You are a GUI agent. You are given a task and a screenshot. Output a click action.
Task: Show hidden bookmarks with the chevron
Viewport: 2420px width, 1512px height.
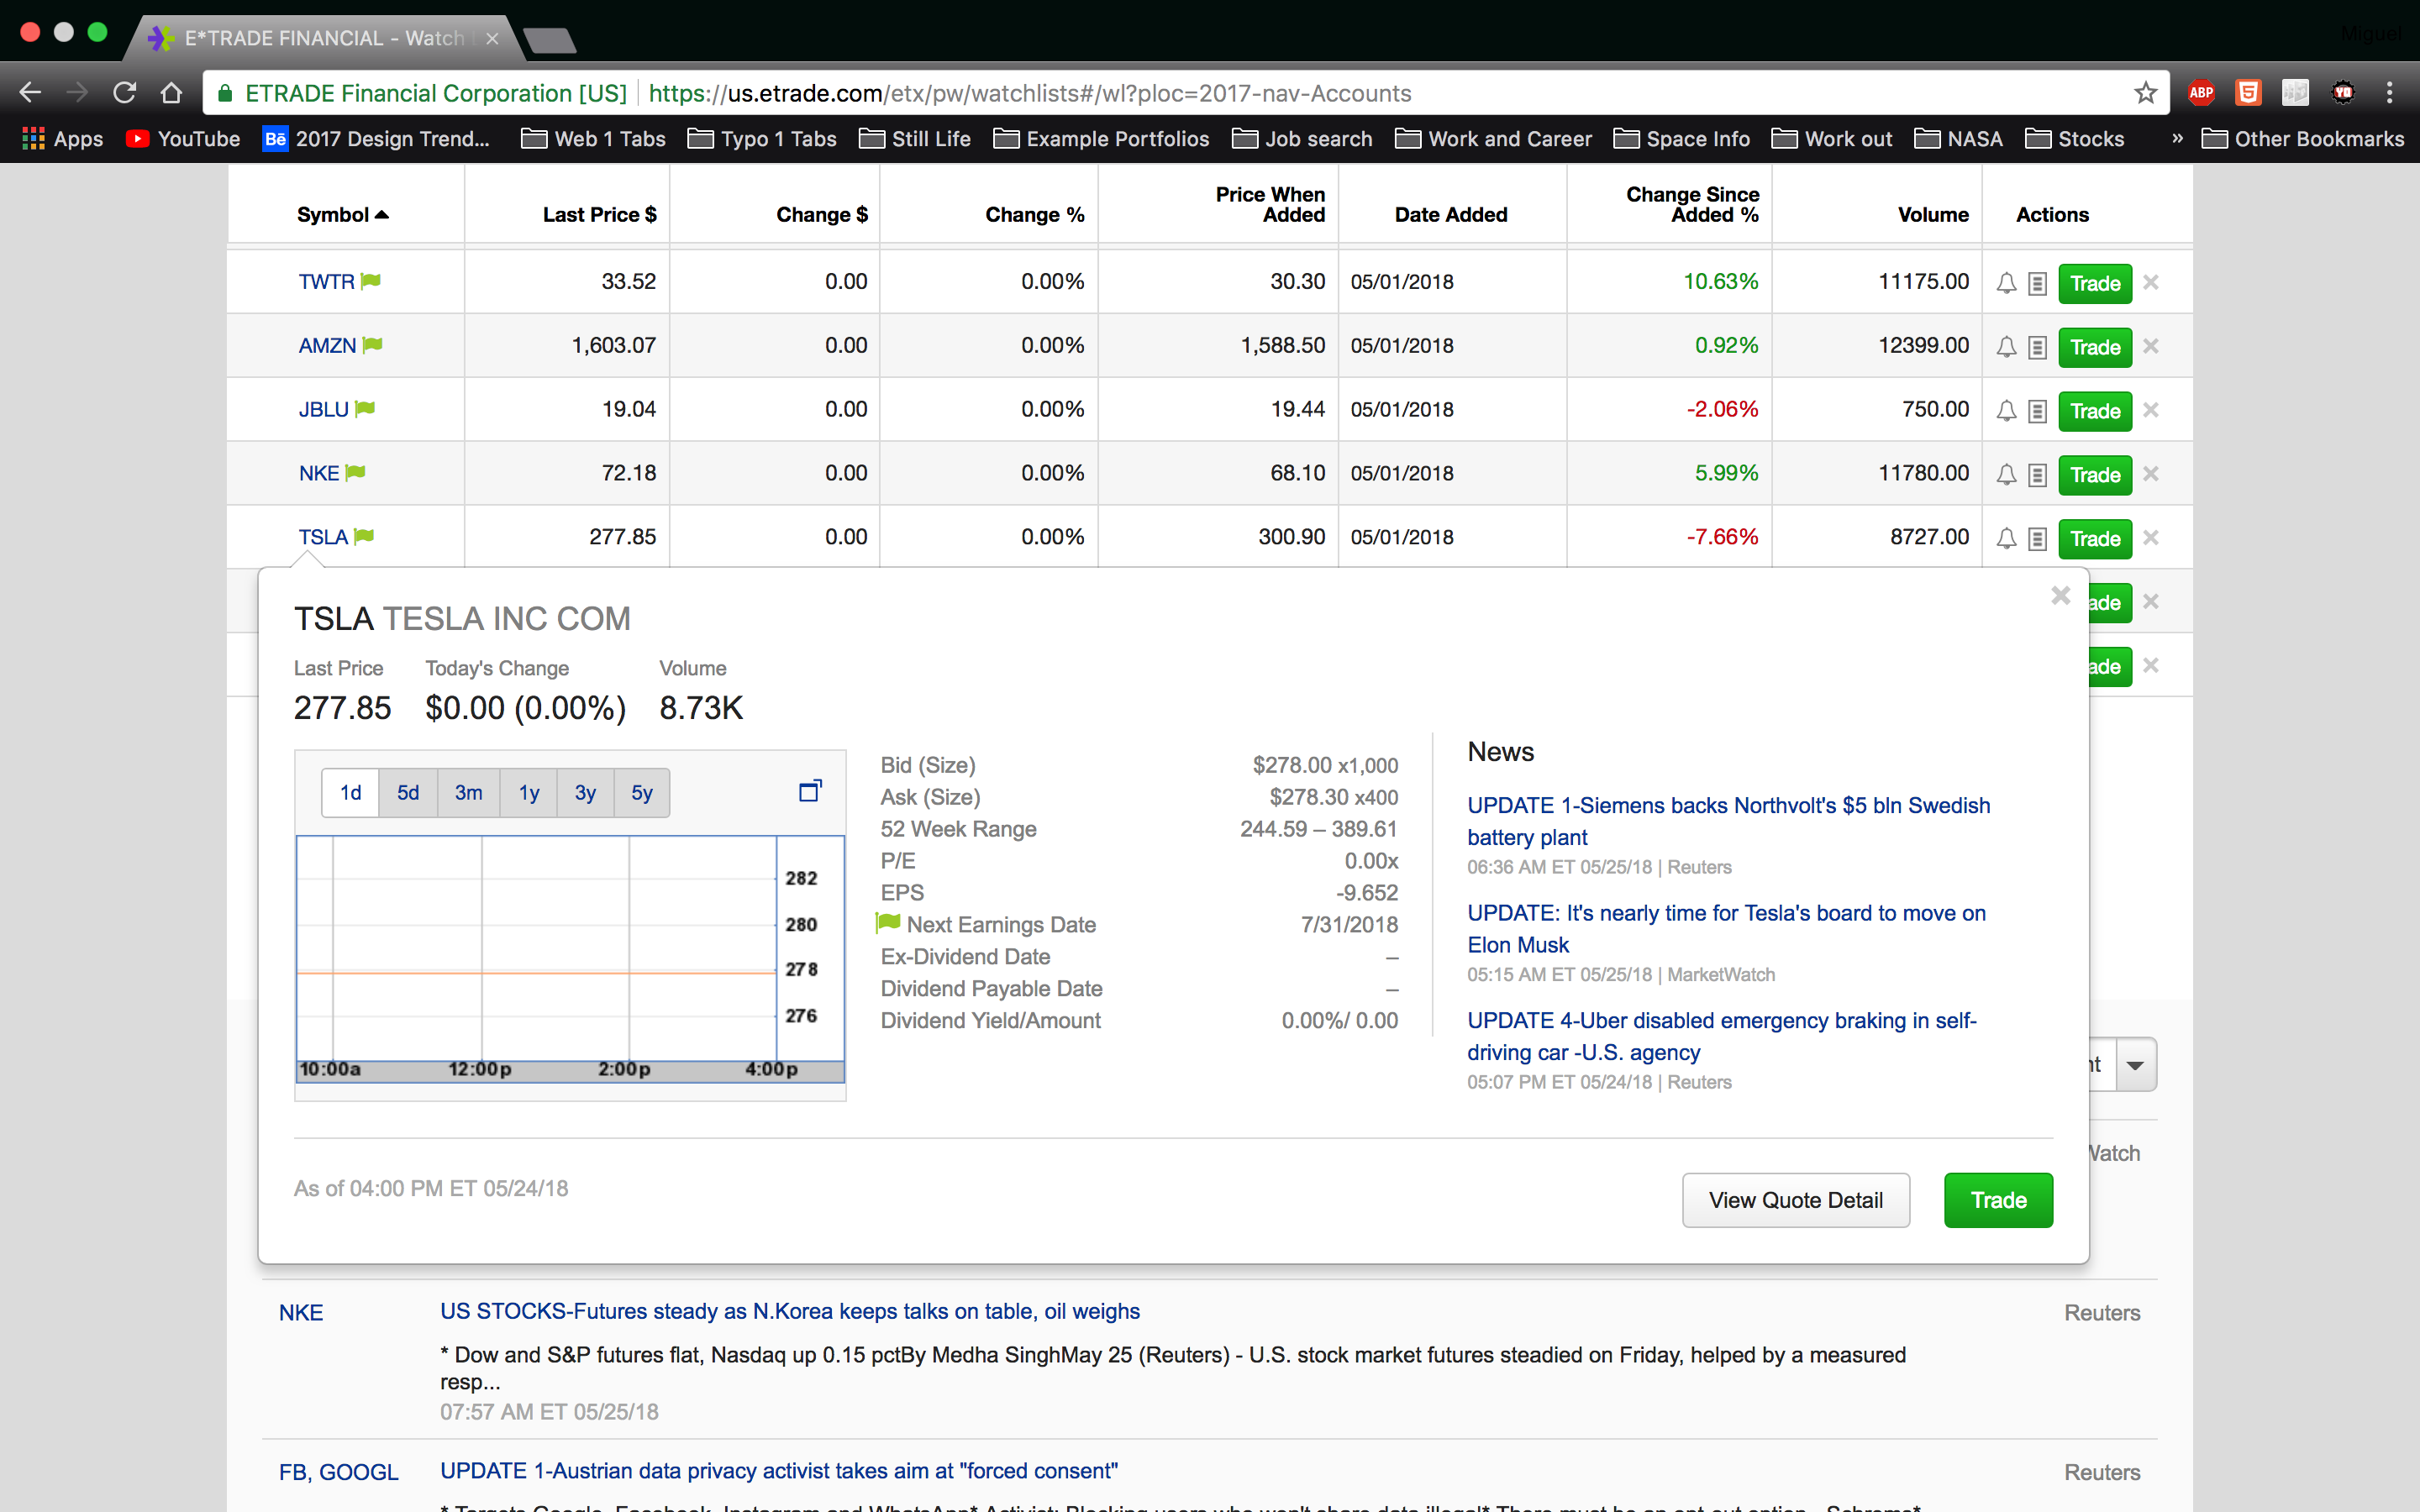(2177, 139)
